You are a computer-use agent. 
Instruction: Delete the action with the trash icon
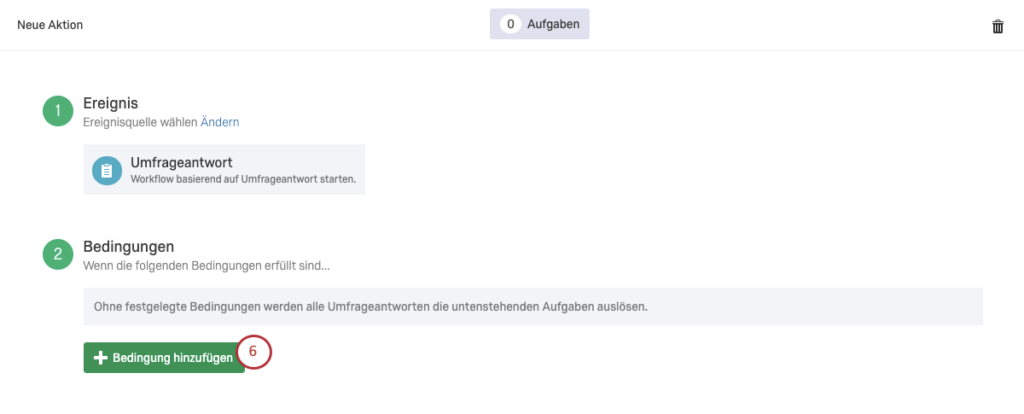[997, 26]
